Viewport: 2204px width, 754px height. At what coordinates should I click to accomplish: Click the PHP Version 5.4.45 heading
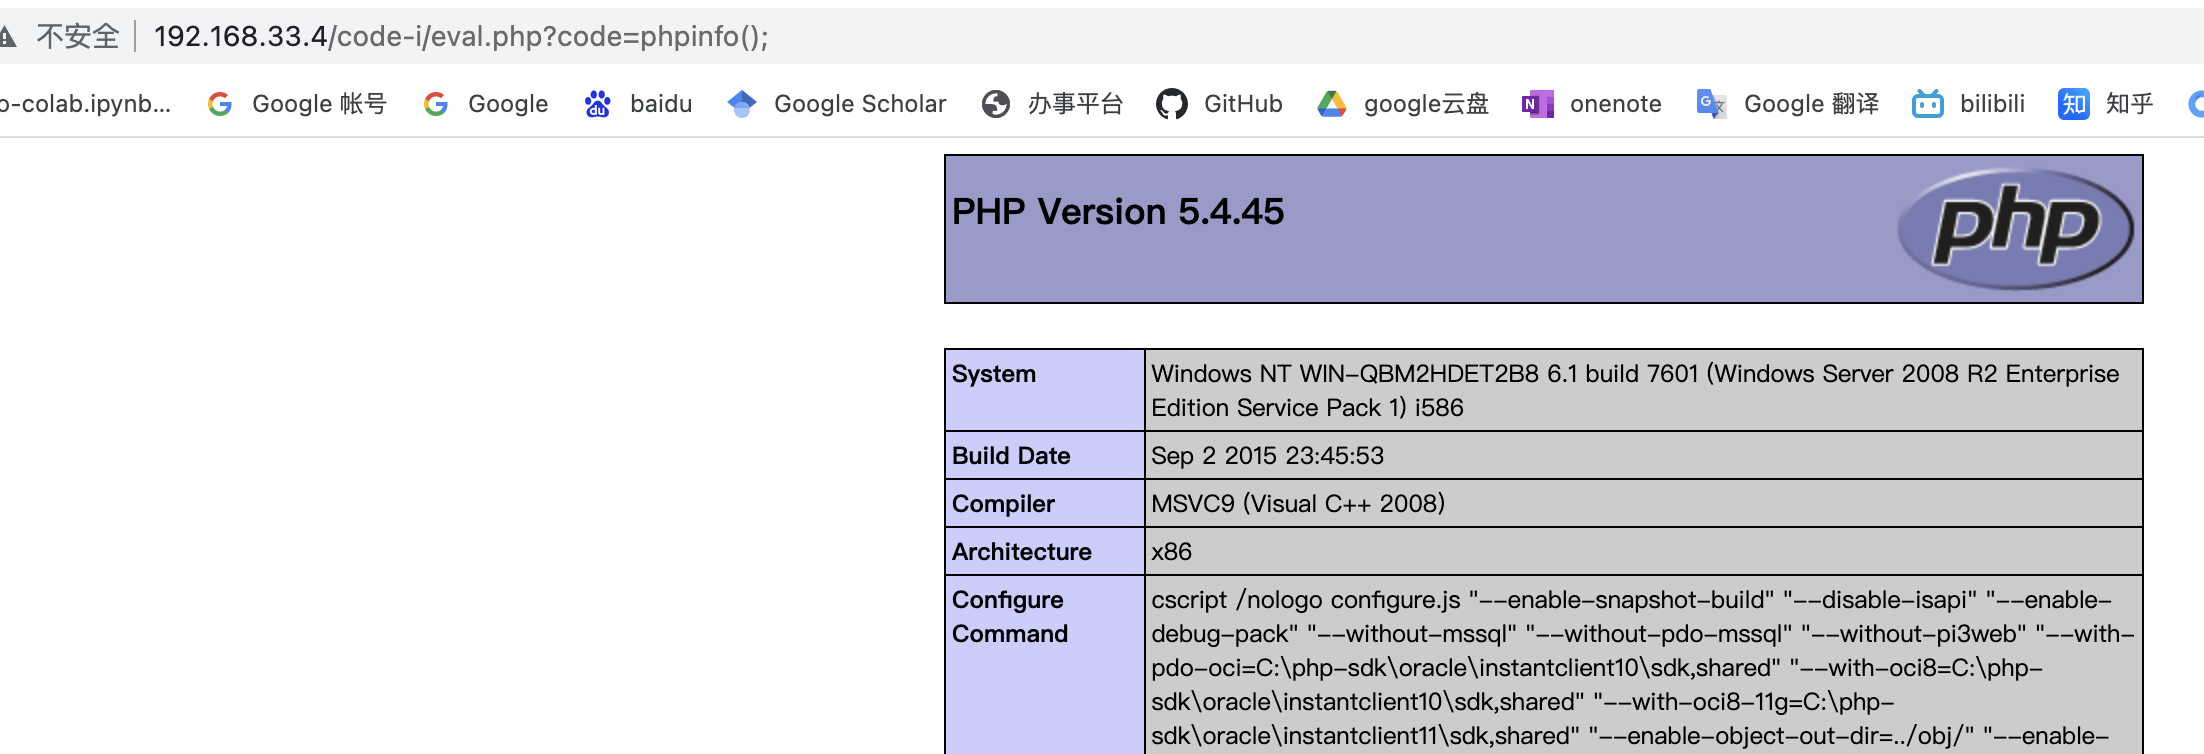click(1117, 212)
